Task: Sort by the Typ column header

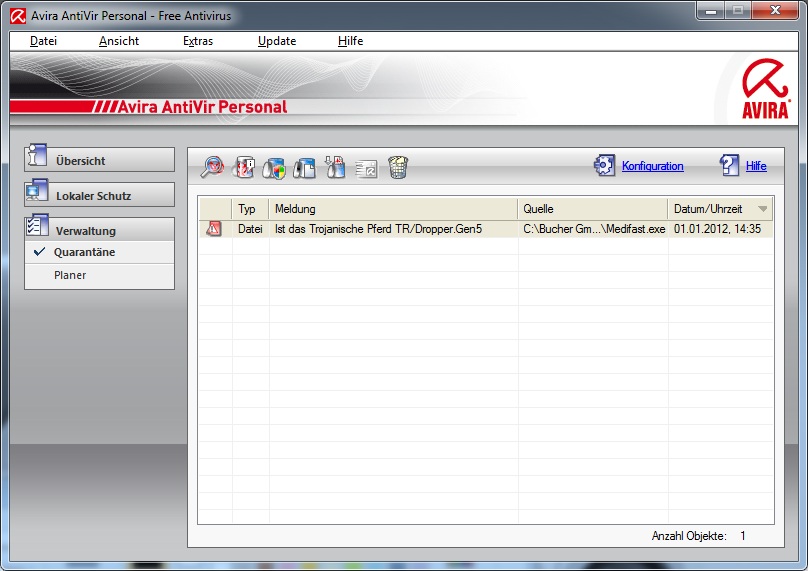Action: (x=250, y=209)
